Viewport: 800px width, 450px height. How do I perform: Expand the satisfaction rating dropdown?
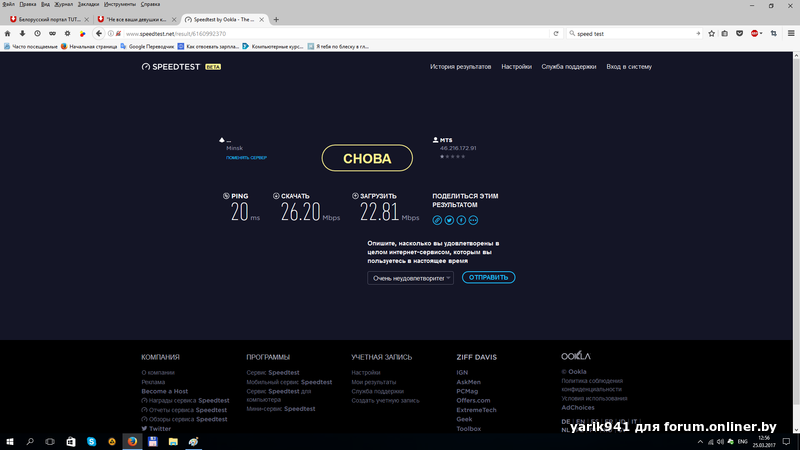[410, 278]
